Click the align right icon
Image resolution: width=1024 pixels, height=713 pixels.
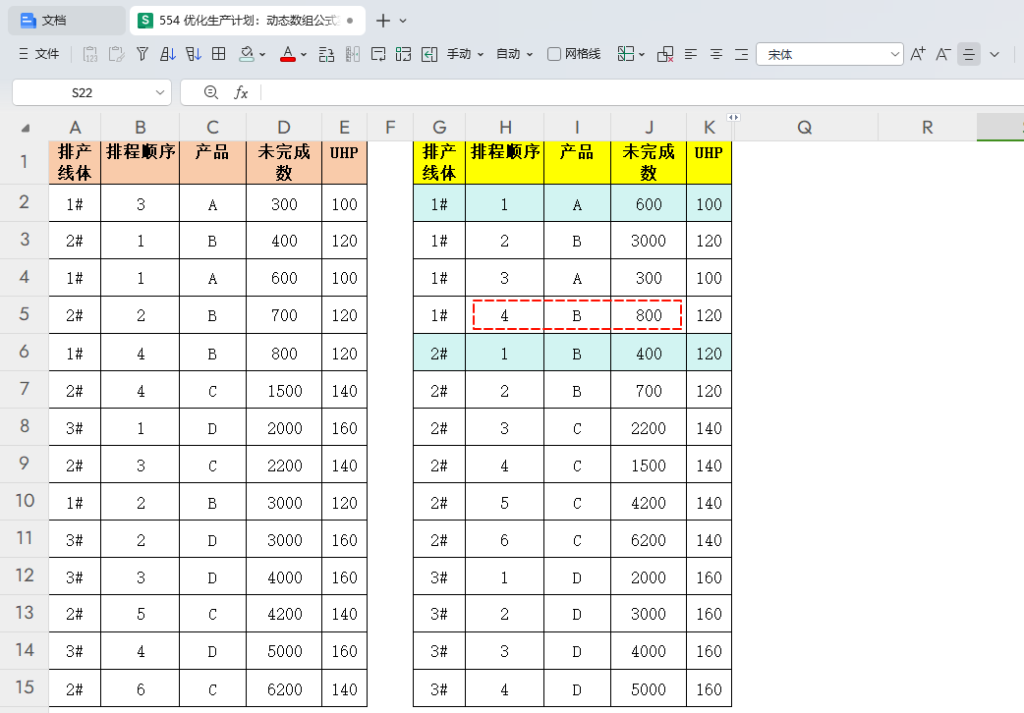pos(742,54)
